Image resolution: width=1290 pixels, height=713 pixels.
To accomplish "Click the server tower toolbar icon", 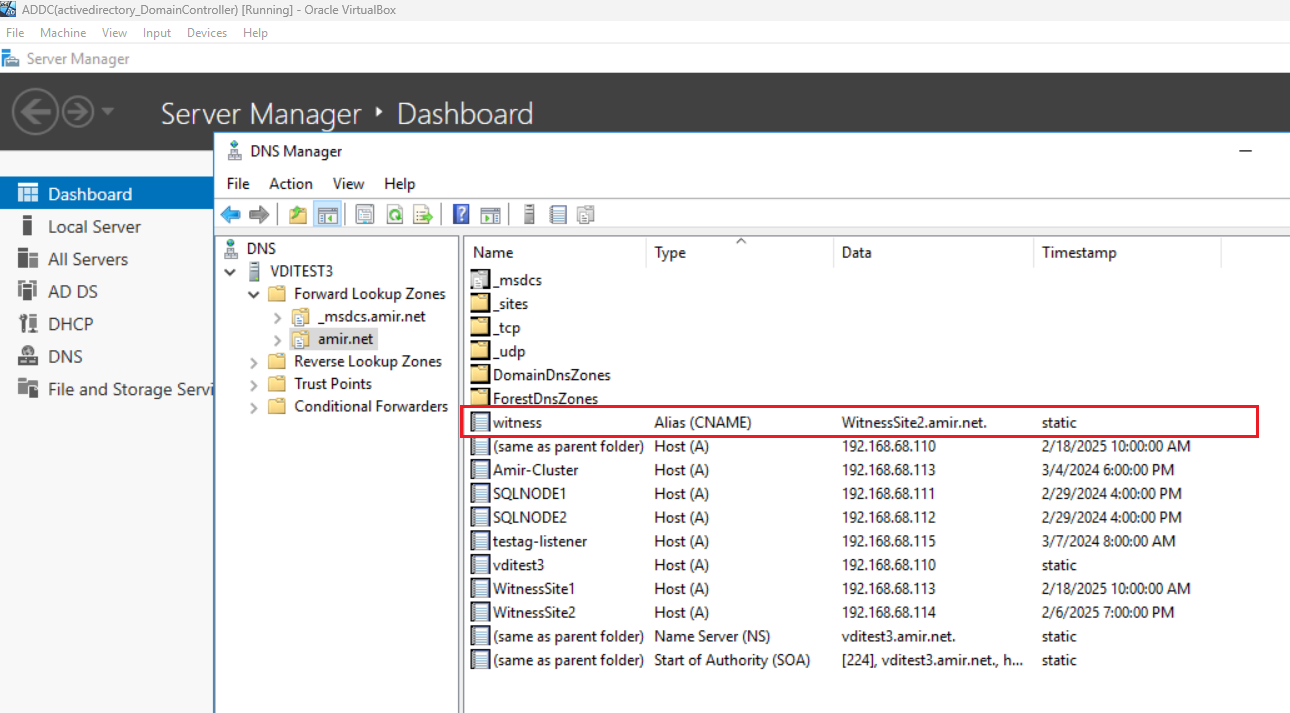I will (x=529, y=214).
